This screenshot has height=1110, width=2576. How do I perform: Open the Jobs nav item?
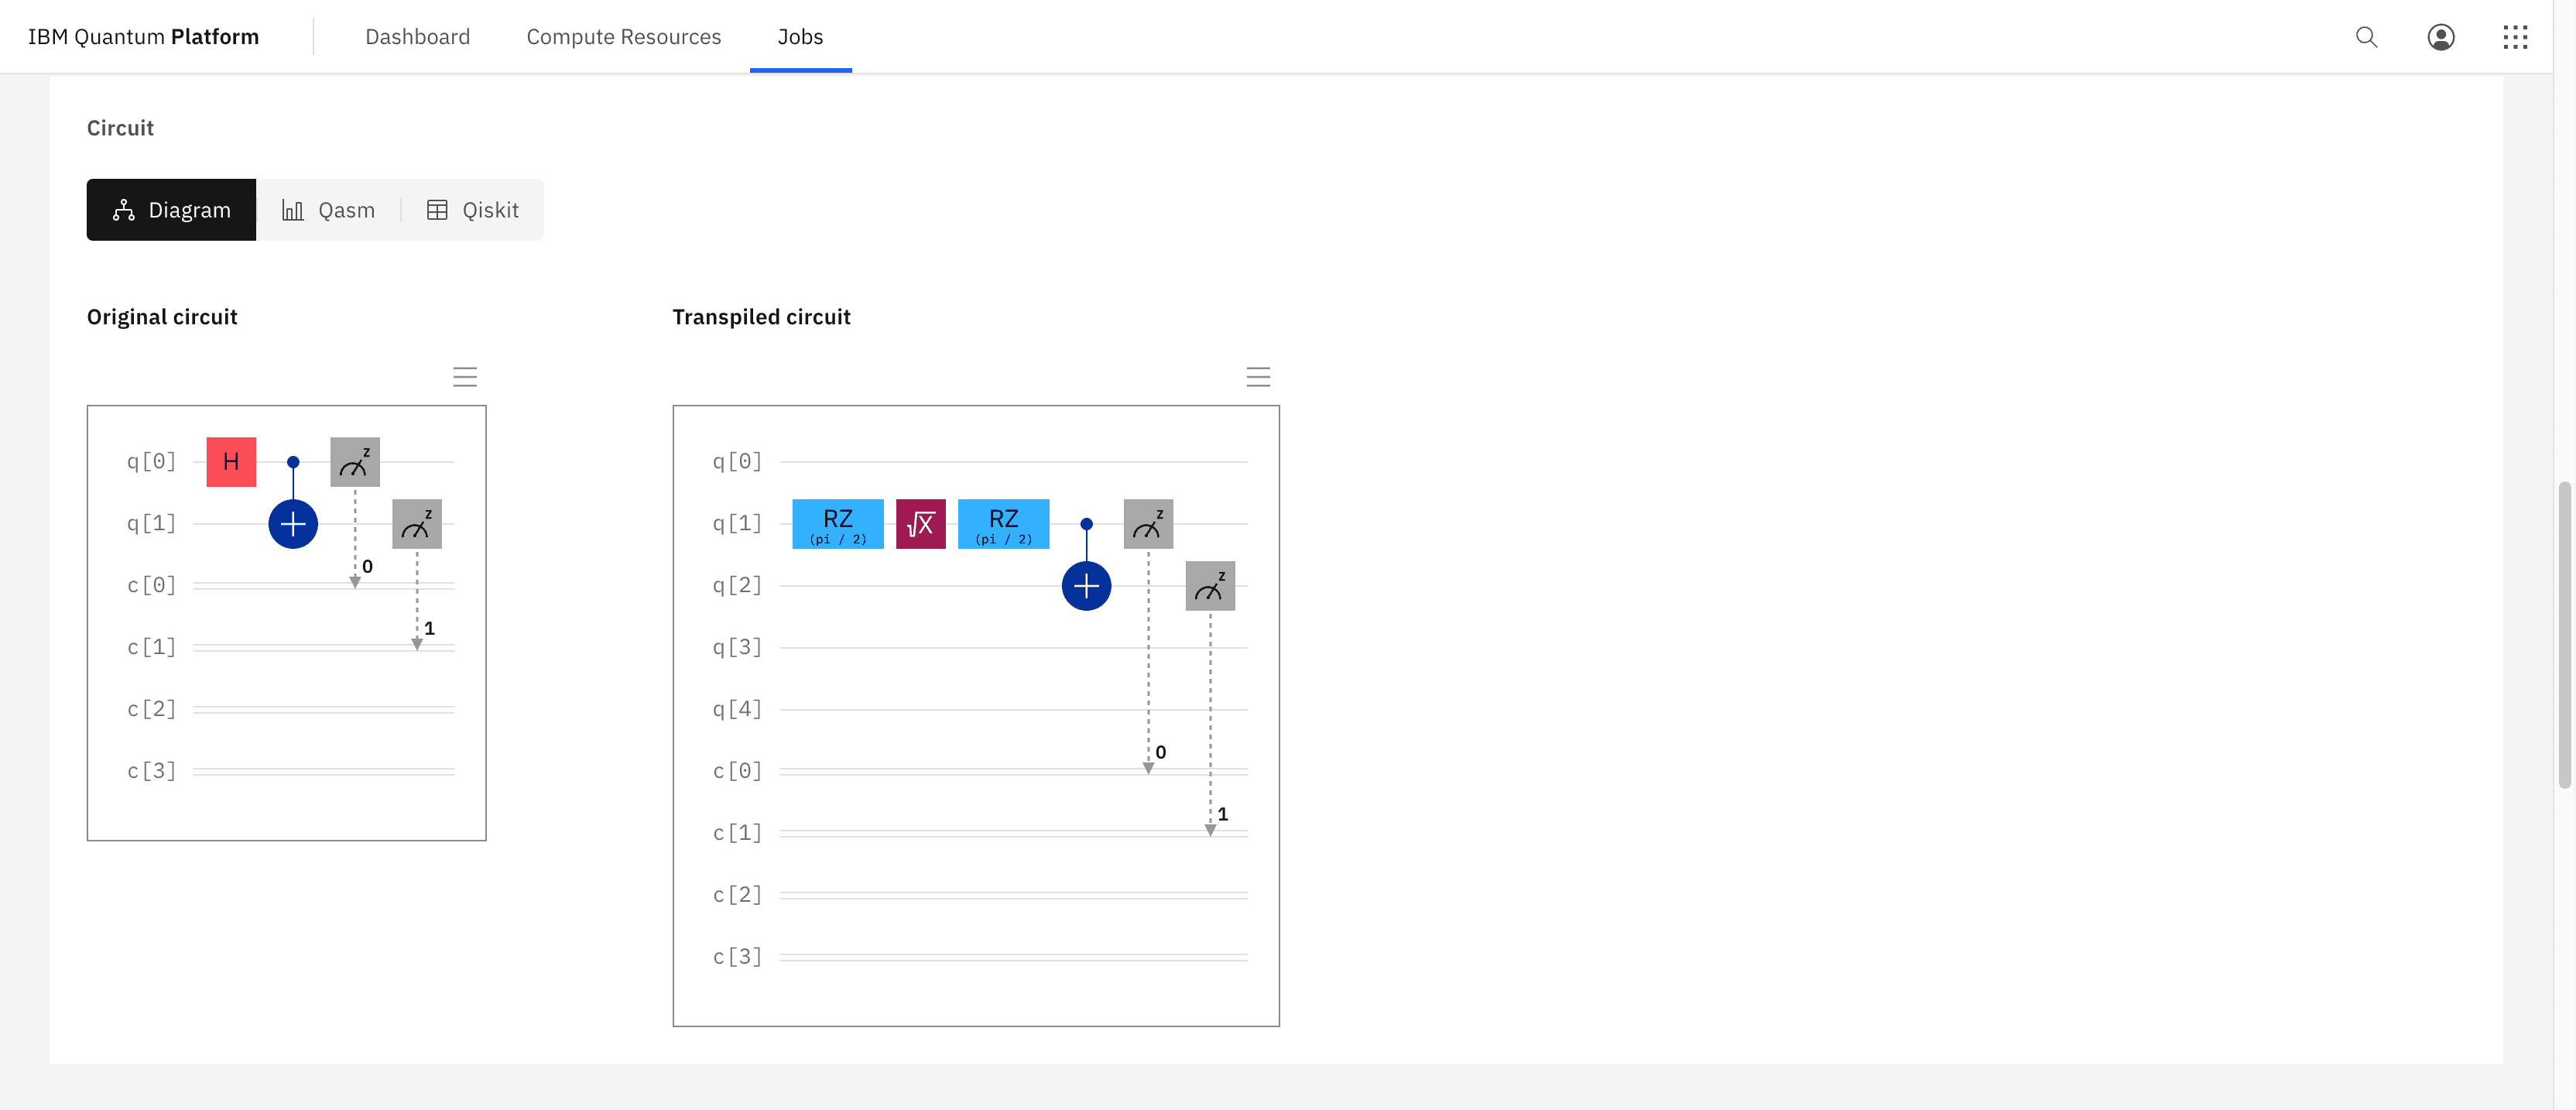coord(800,37)
